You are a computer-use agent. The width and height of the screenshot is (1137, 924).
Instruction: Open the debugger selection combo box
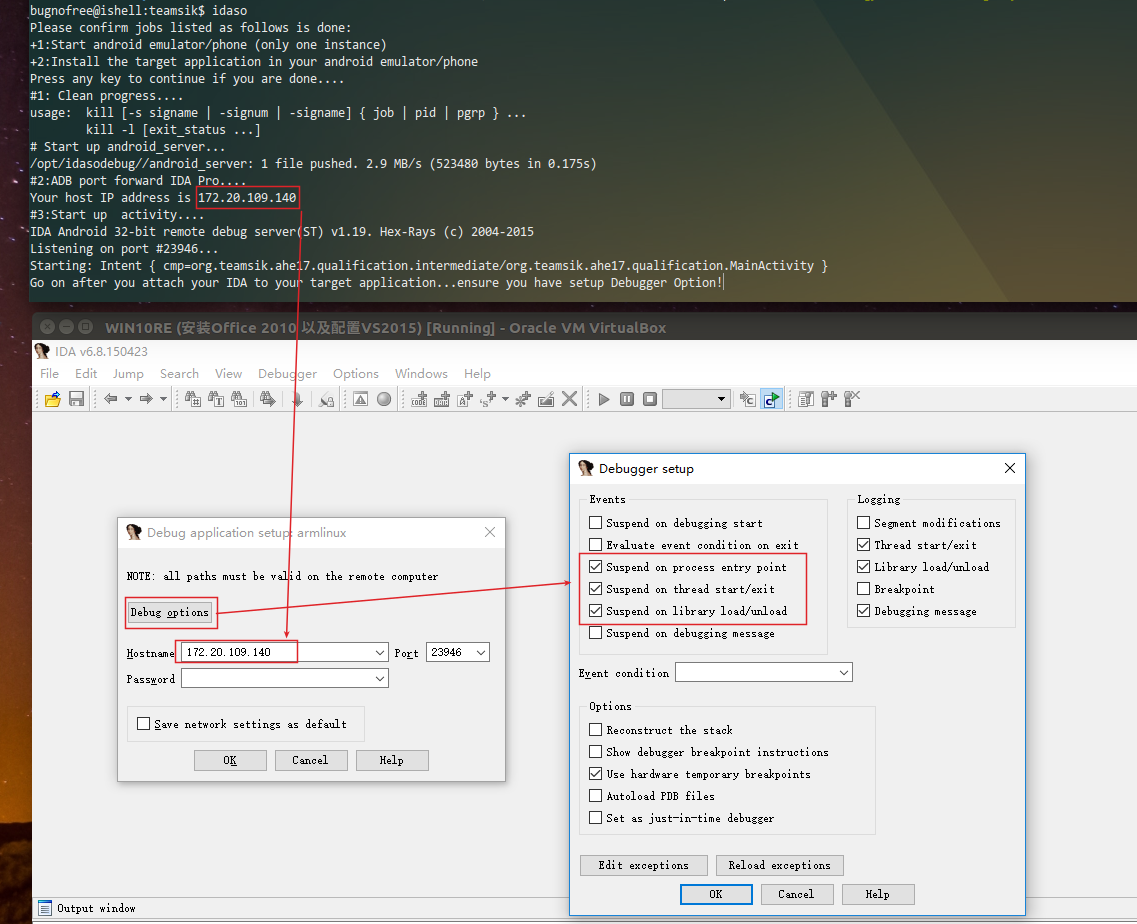695,399
